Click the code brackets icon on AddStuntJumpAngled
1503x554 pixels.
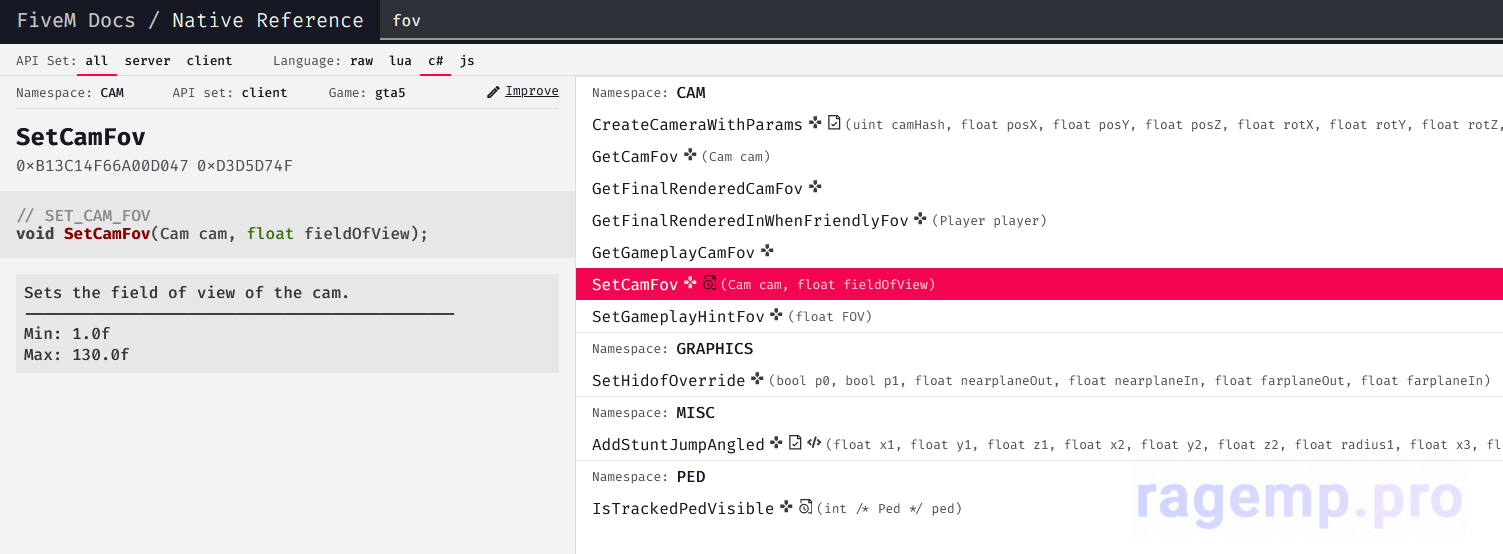814,443
